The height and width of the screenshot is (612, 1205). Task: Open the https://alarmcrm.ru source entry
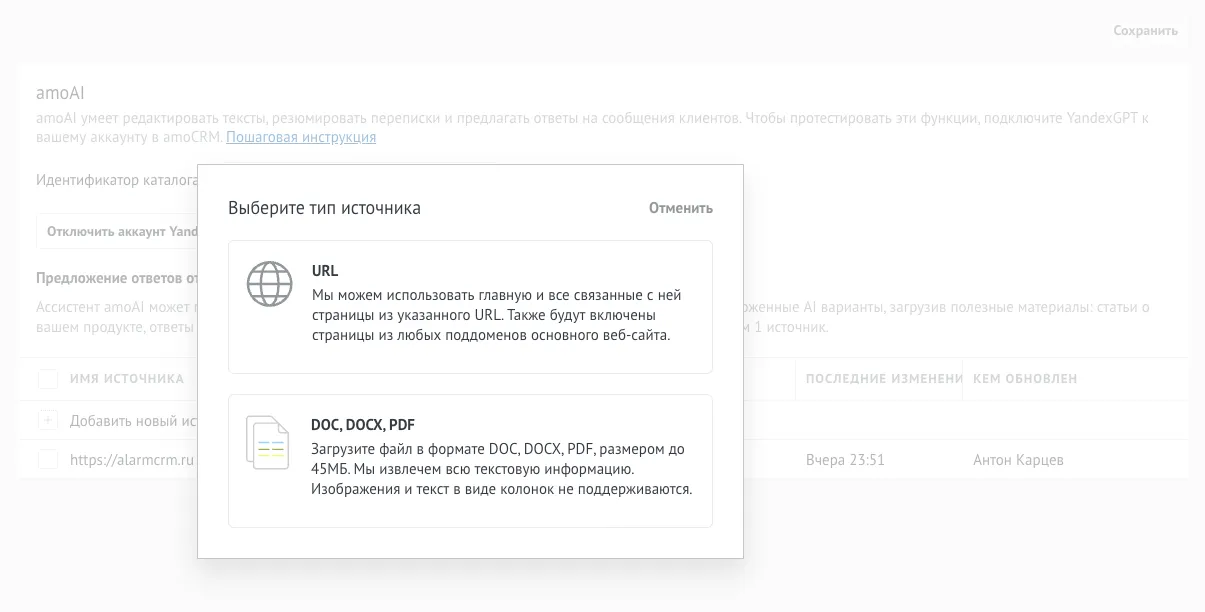pos(131,461)
